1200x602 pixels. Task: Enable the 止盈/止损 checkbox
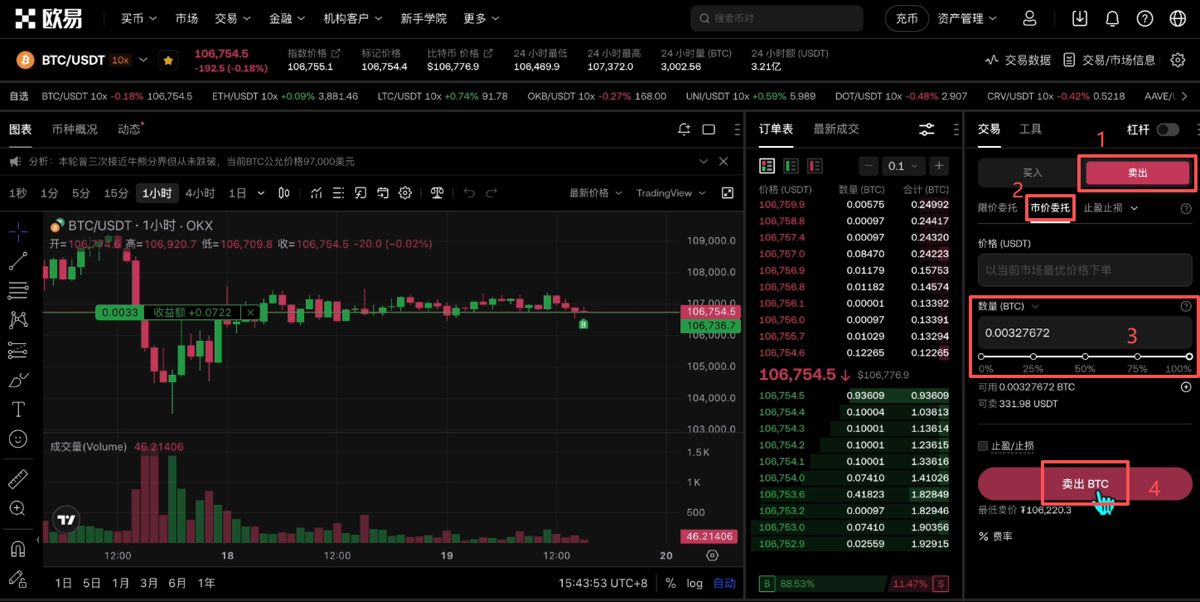click(x=983, y=445)
